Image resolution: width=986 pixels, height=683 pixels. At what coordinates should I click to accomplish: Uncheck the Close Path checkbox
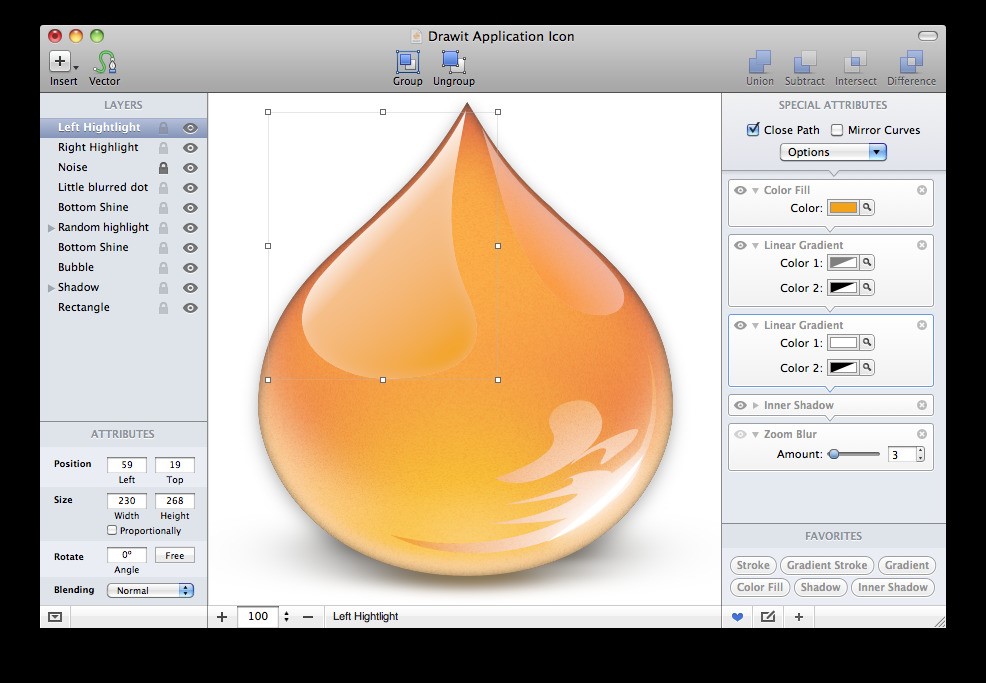tap(753, 130)
